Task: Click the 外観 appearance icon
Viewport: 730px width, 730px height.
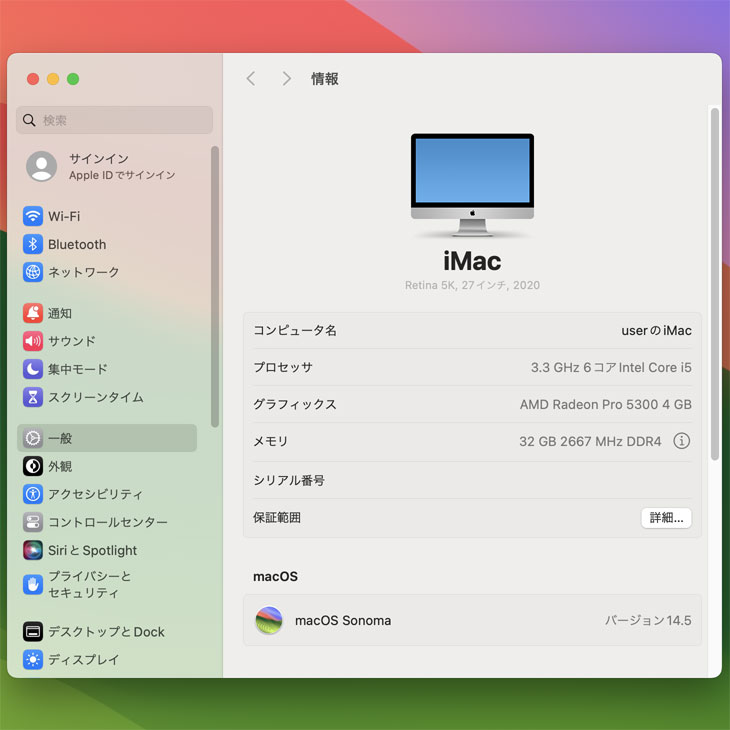Action: 33,466
